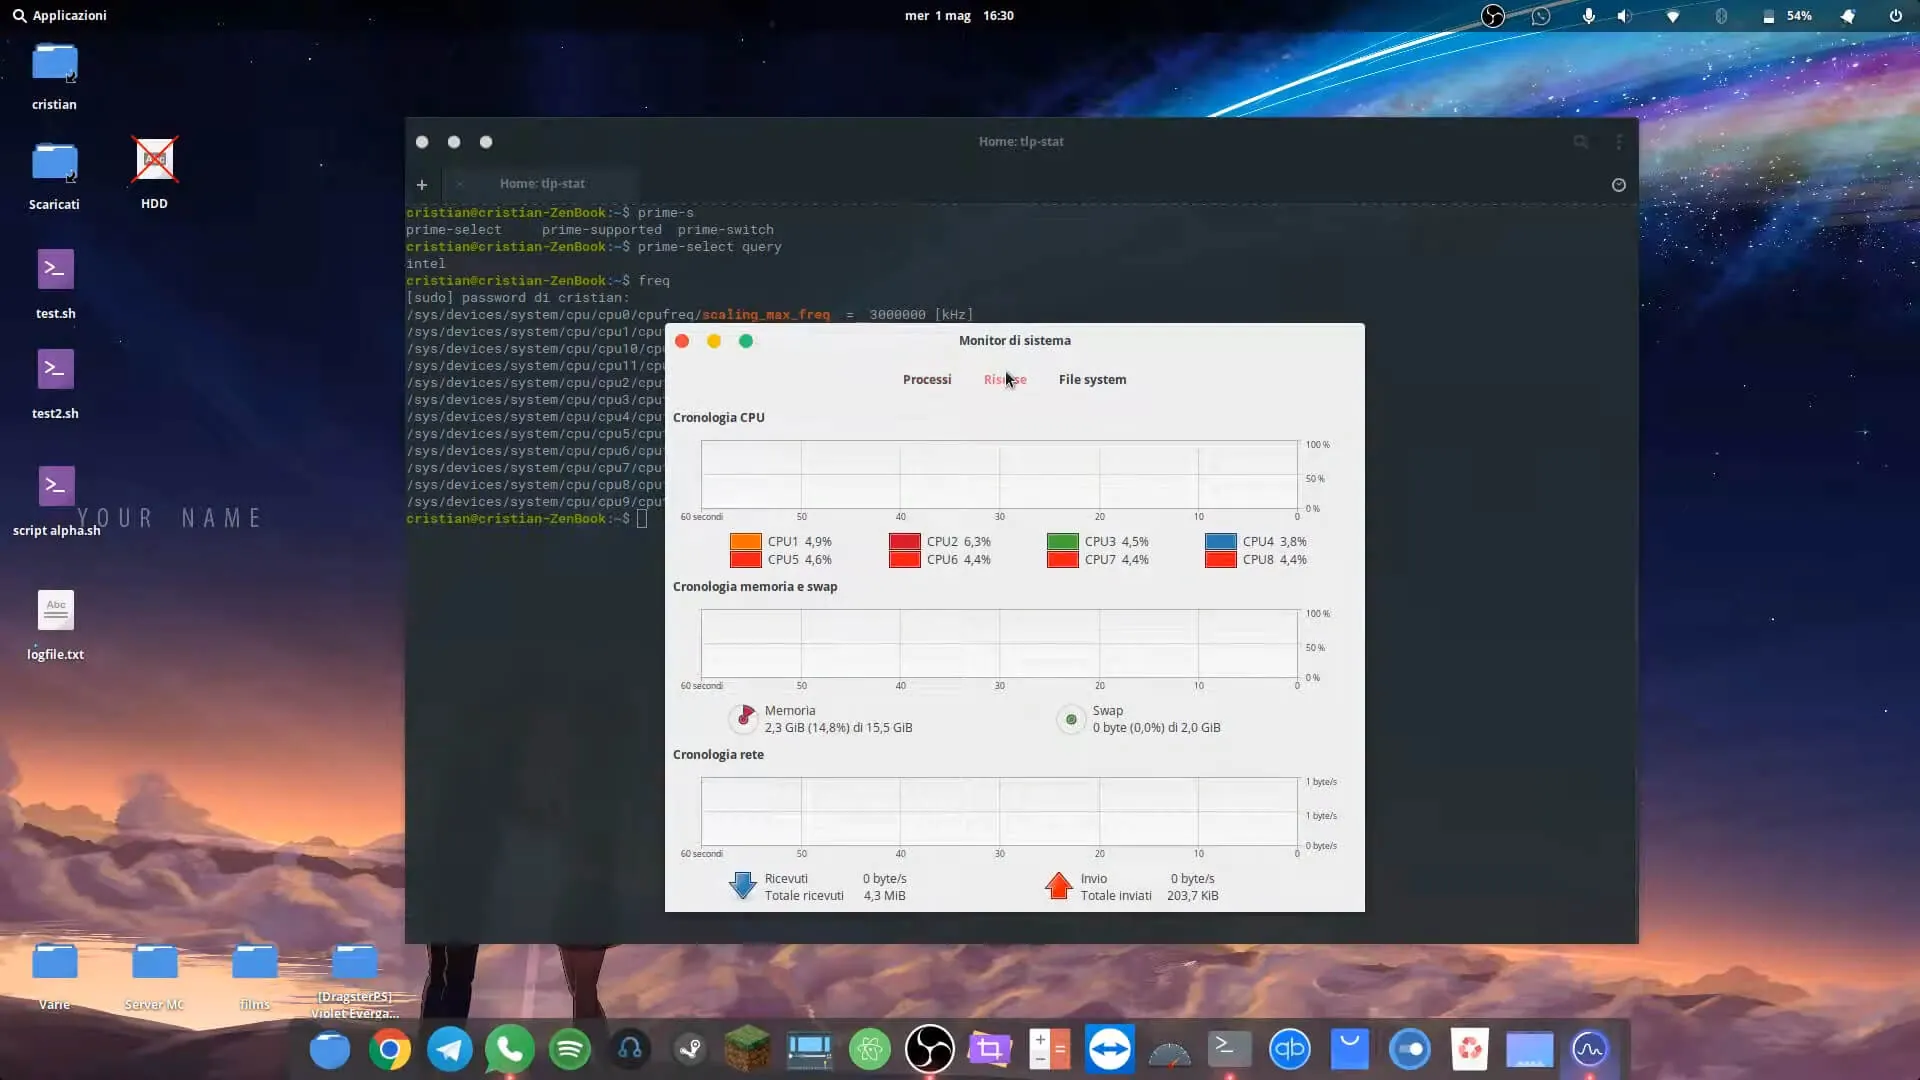Switch to the File system tab

click(x=1092, y=379)
